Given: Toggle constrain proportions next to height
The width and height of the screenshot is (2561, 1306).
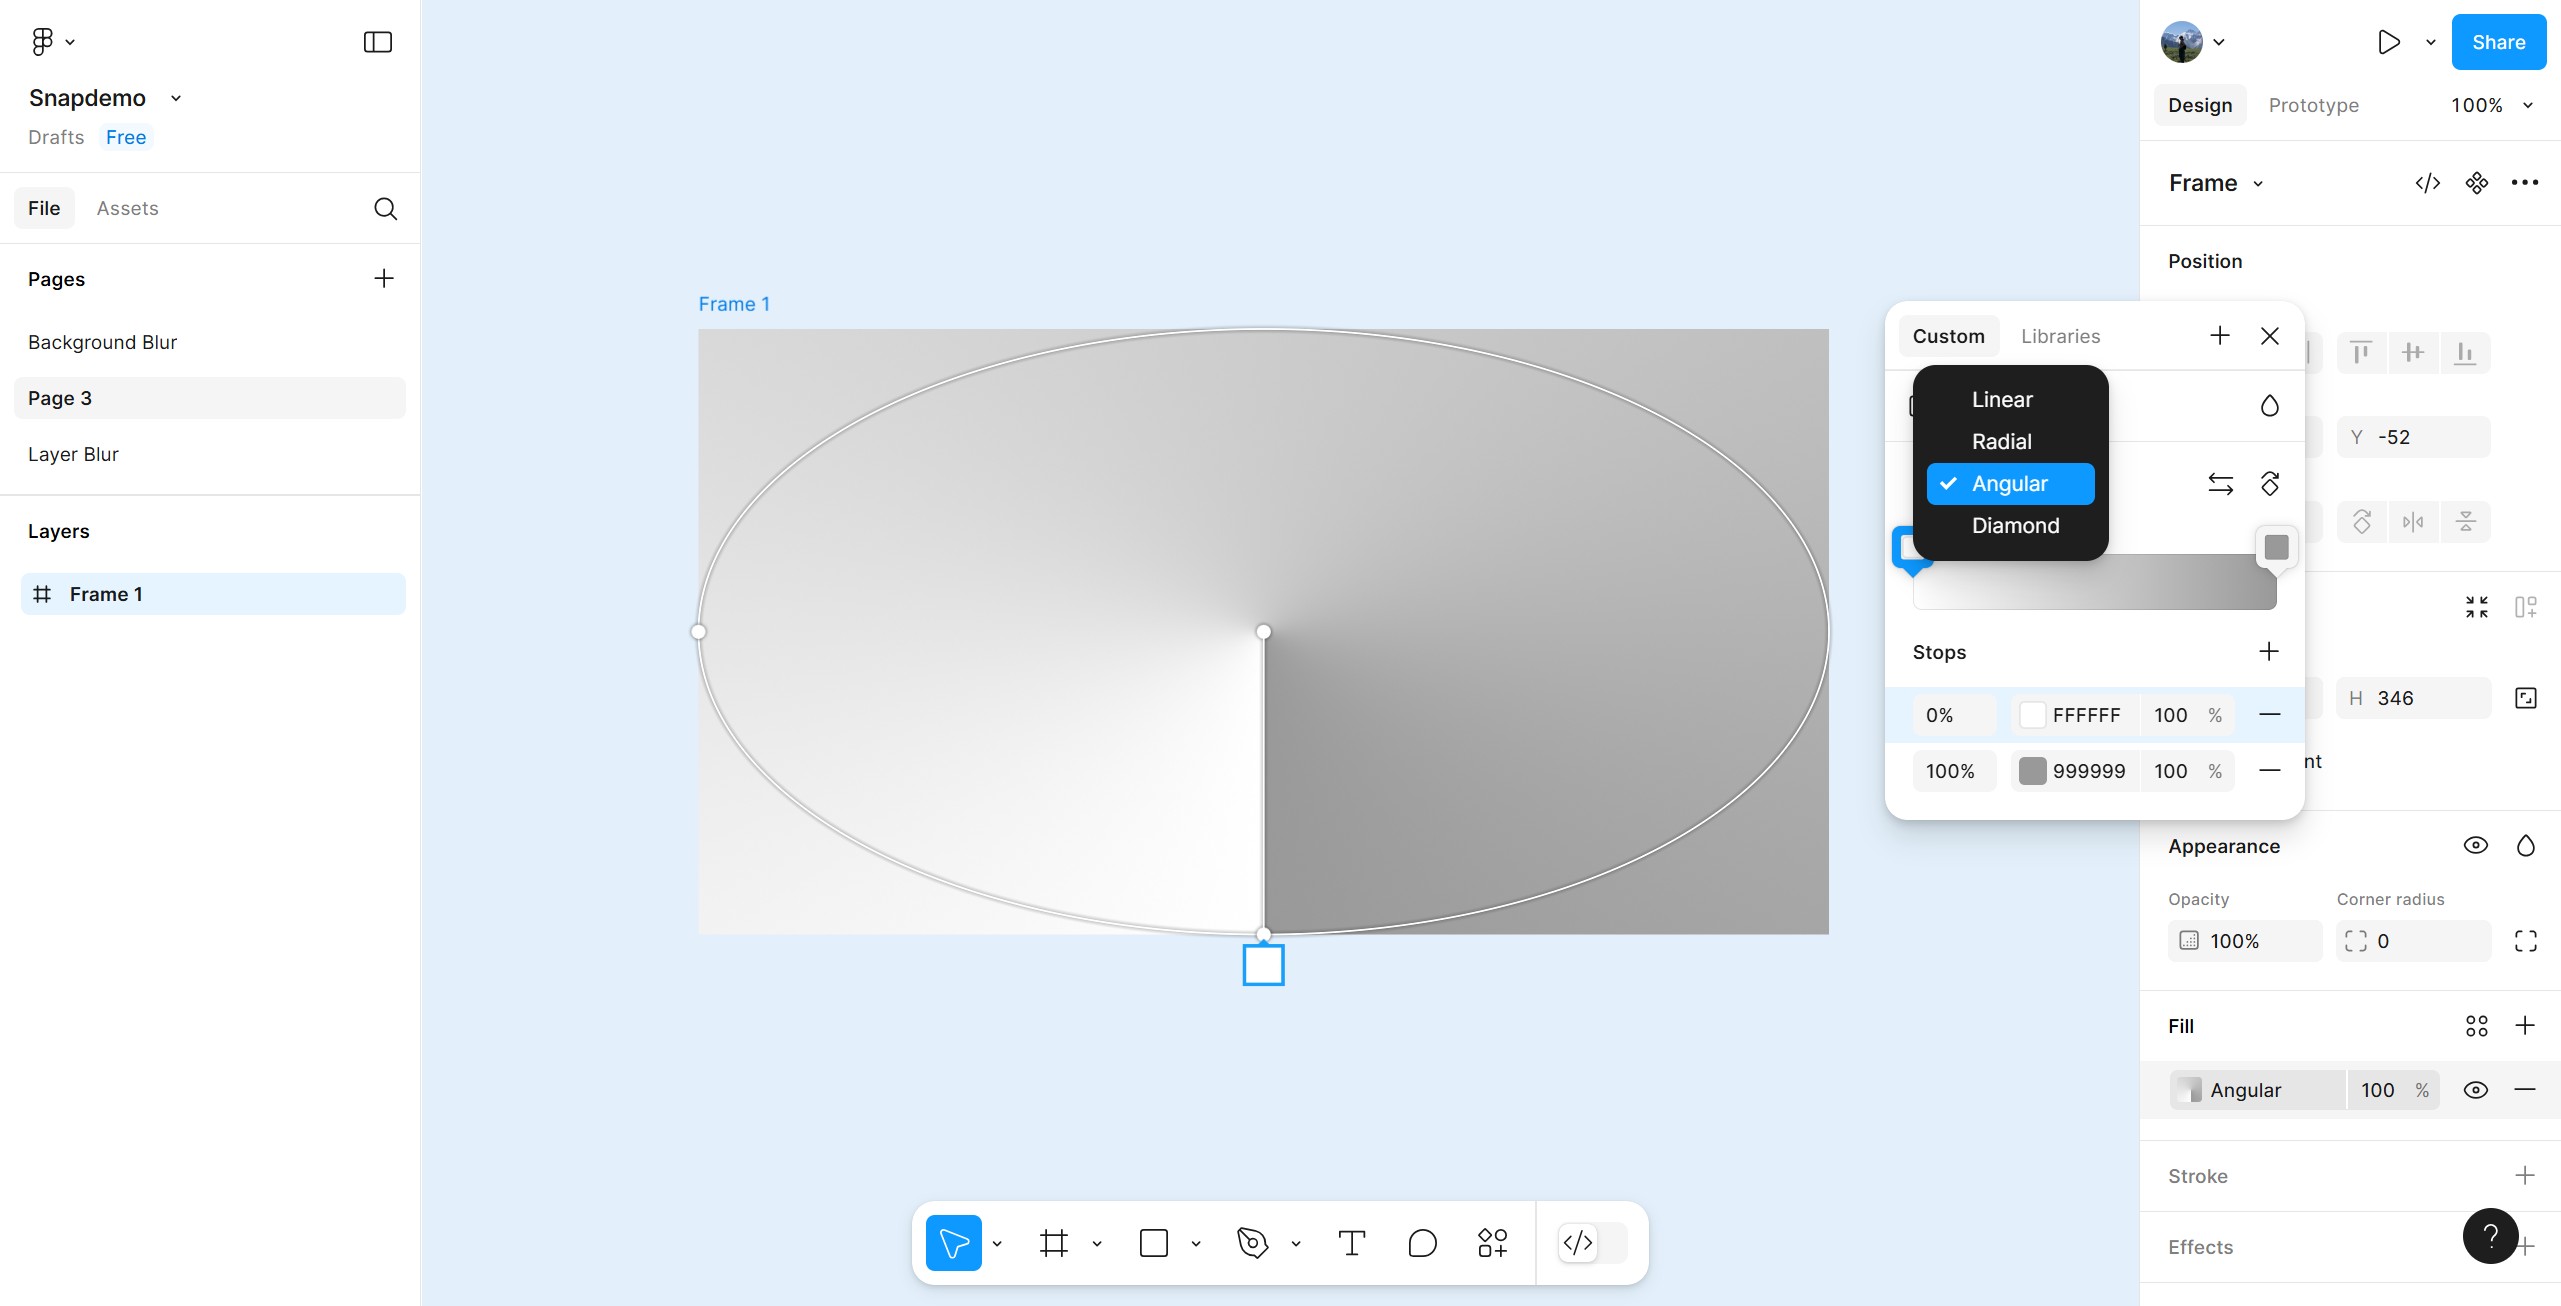Looking at the screenshot, I should [2525, 698].
